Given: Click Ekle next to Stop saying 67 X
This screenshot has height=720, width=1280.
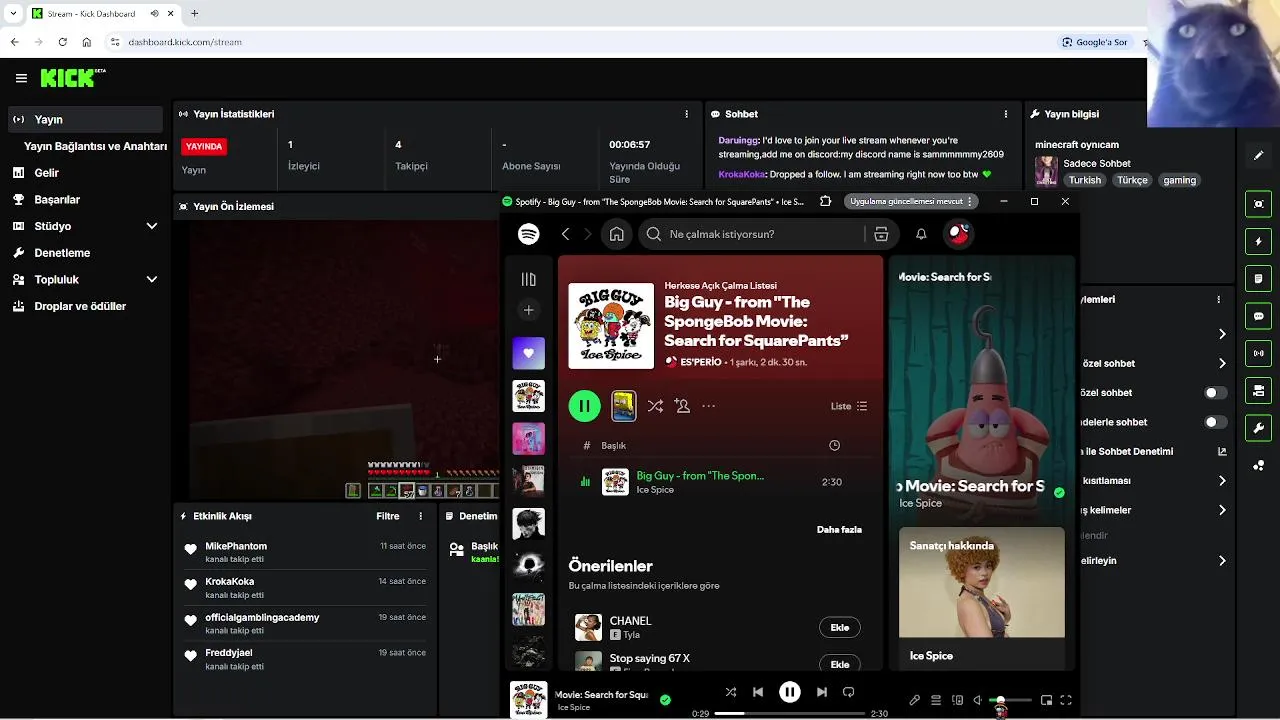Looking at the screenshot, I should coord(840,664).
